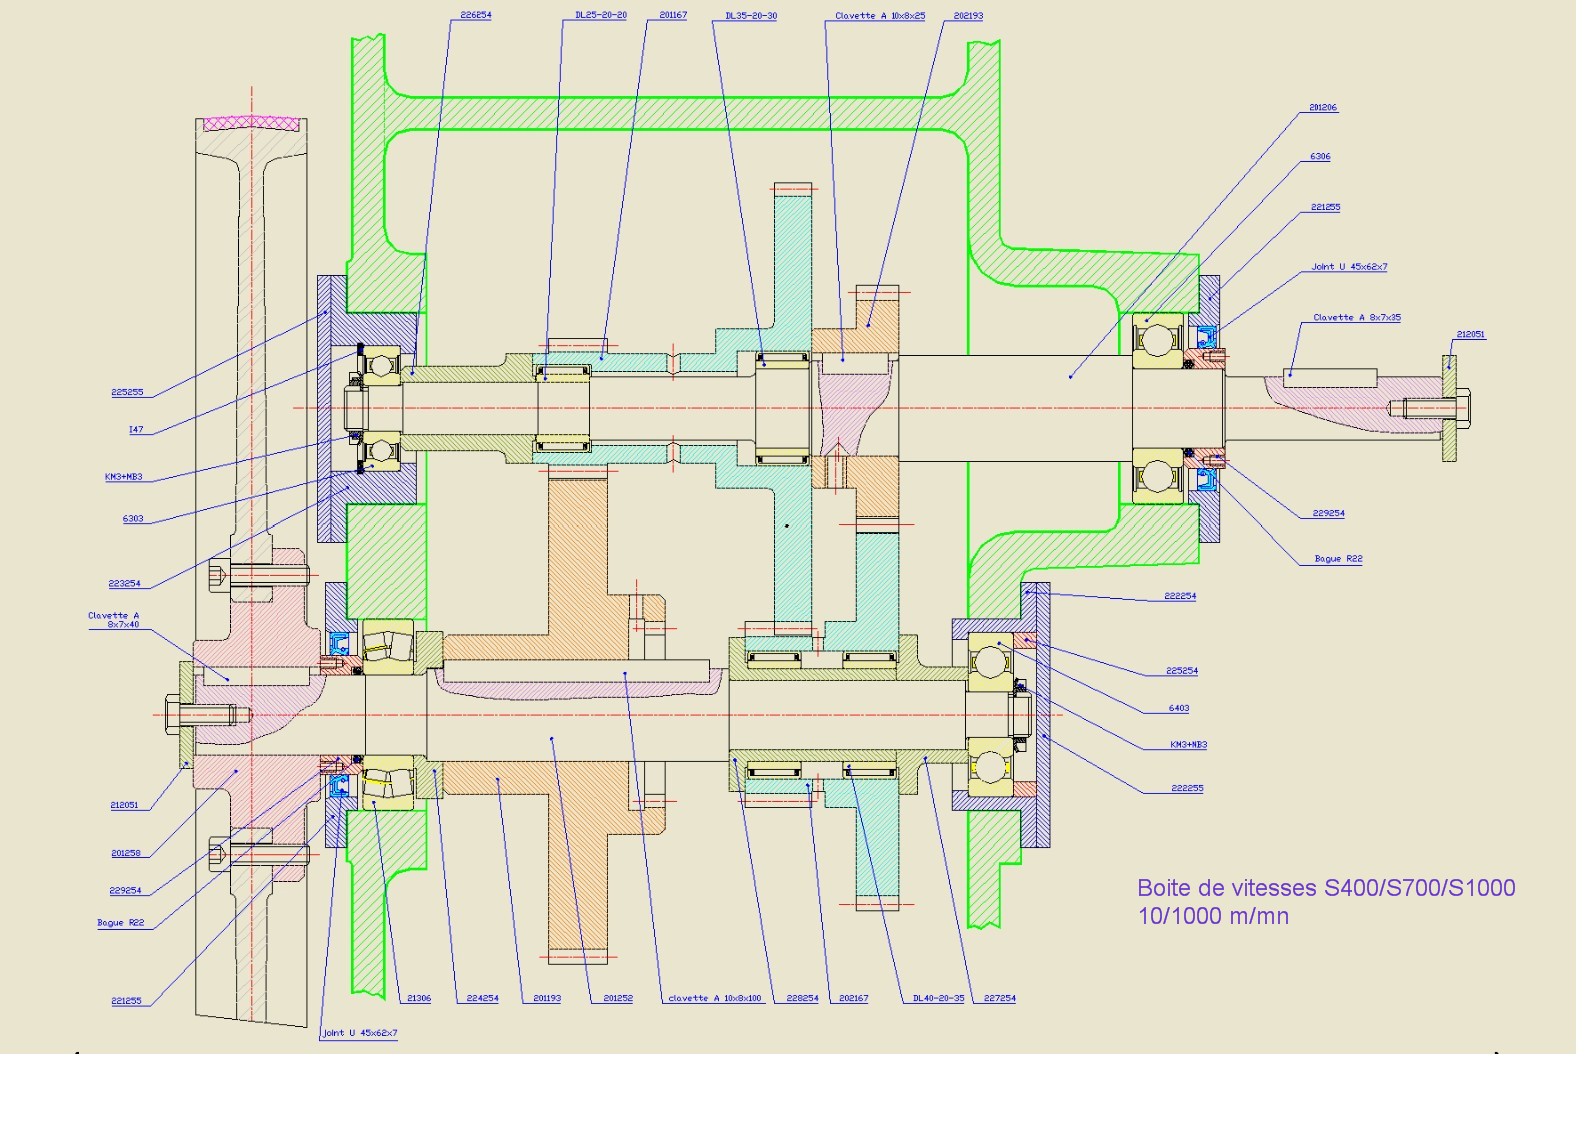Click the 226254 part label
Viewport: 1587px width, 1123px height.
coord(475,16)
